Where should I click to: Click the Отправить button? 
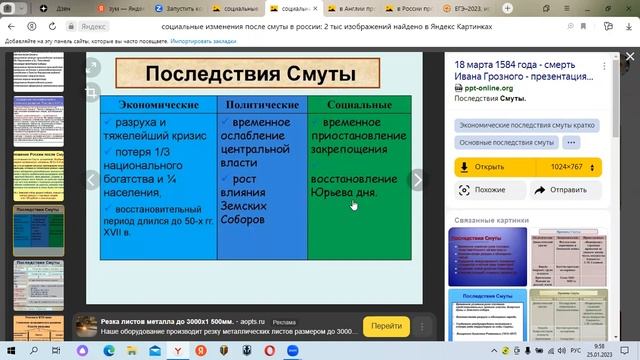(565, 190)
